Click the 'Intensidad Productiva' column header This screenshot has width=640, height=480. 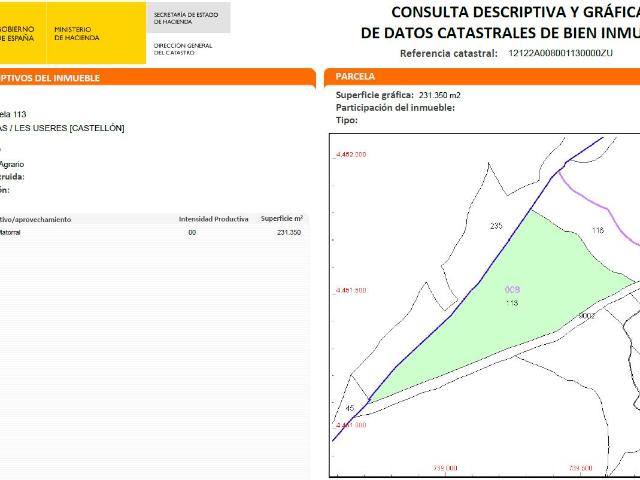[213, 219]
